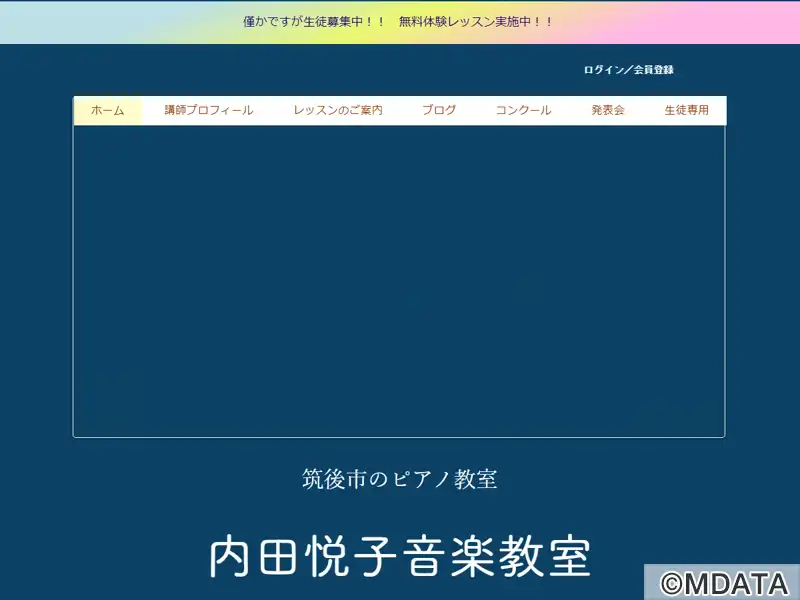
Task: Click the 生徒募集中 announcement banner text
Action: (398, 22)
